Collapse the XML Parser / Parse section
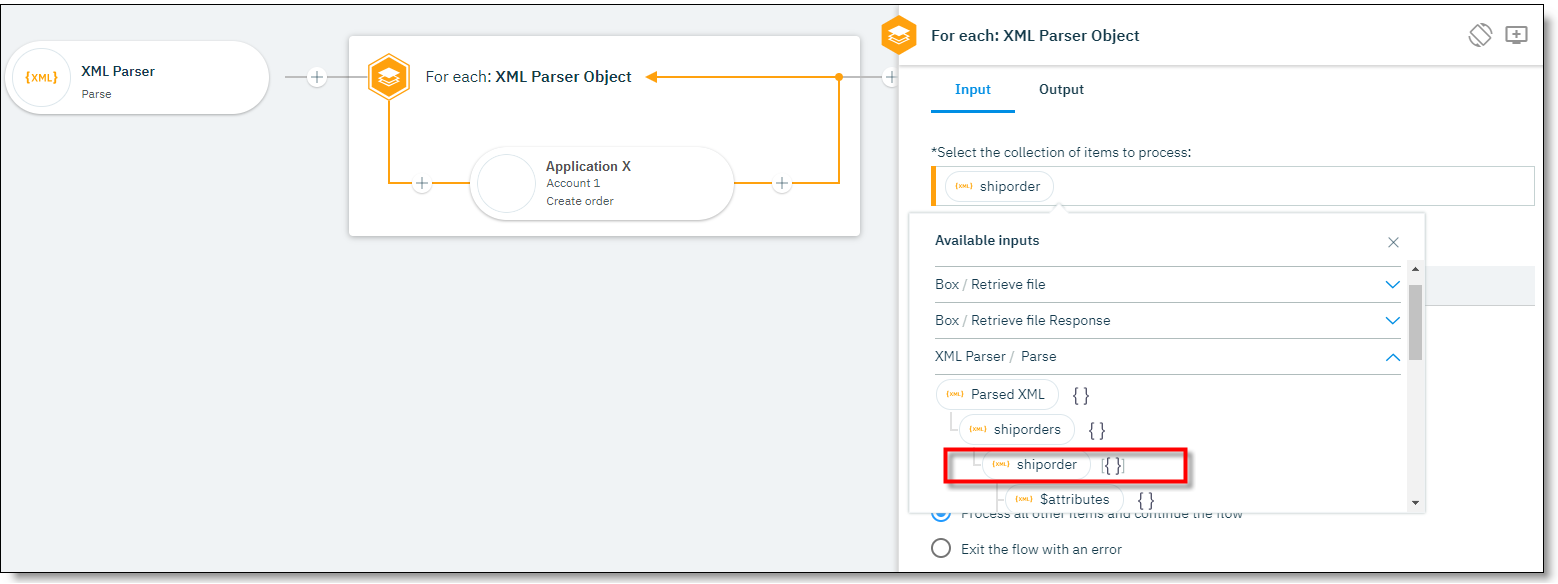Viewport: 1558px width, 584px height. click(x=1392, y=357)
